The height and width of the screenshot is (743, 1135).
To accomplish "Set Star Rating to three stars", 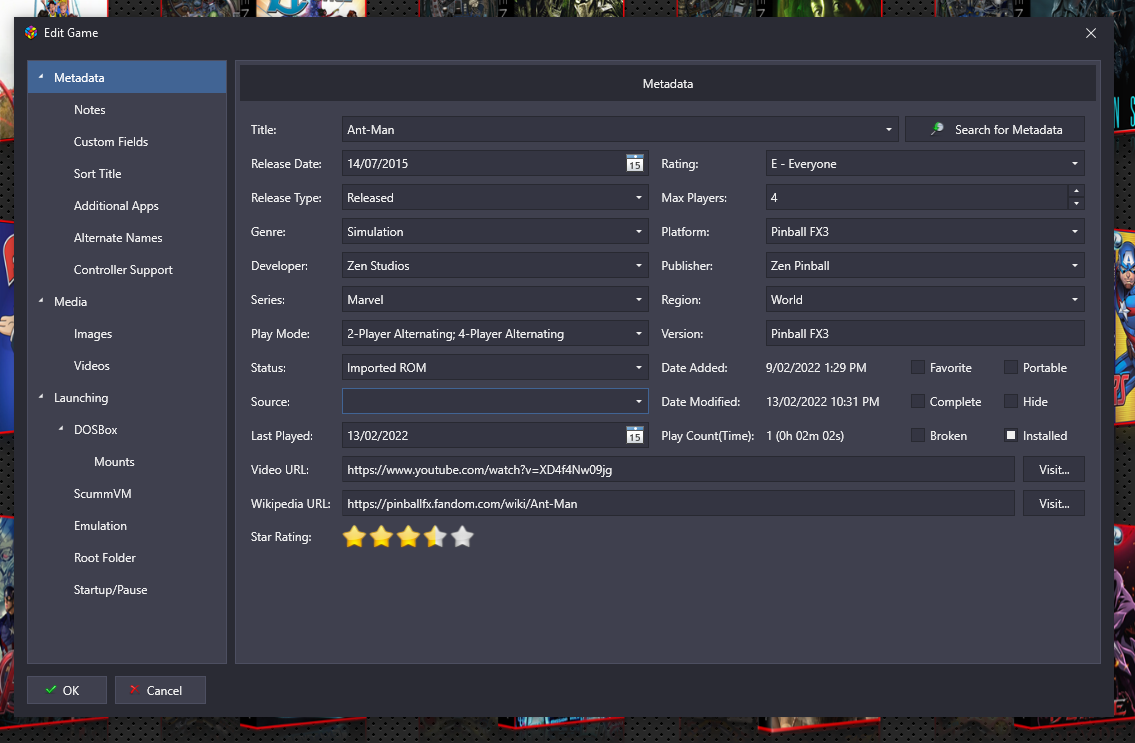I will coord(408,537).
